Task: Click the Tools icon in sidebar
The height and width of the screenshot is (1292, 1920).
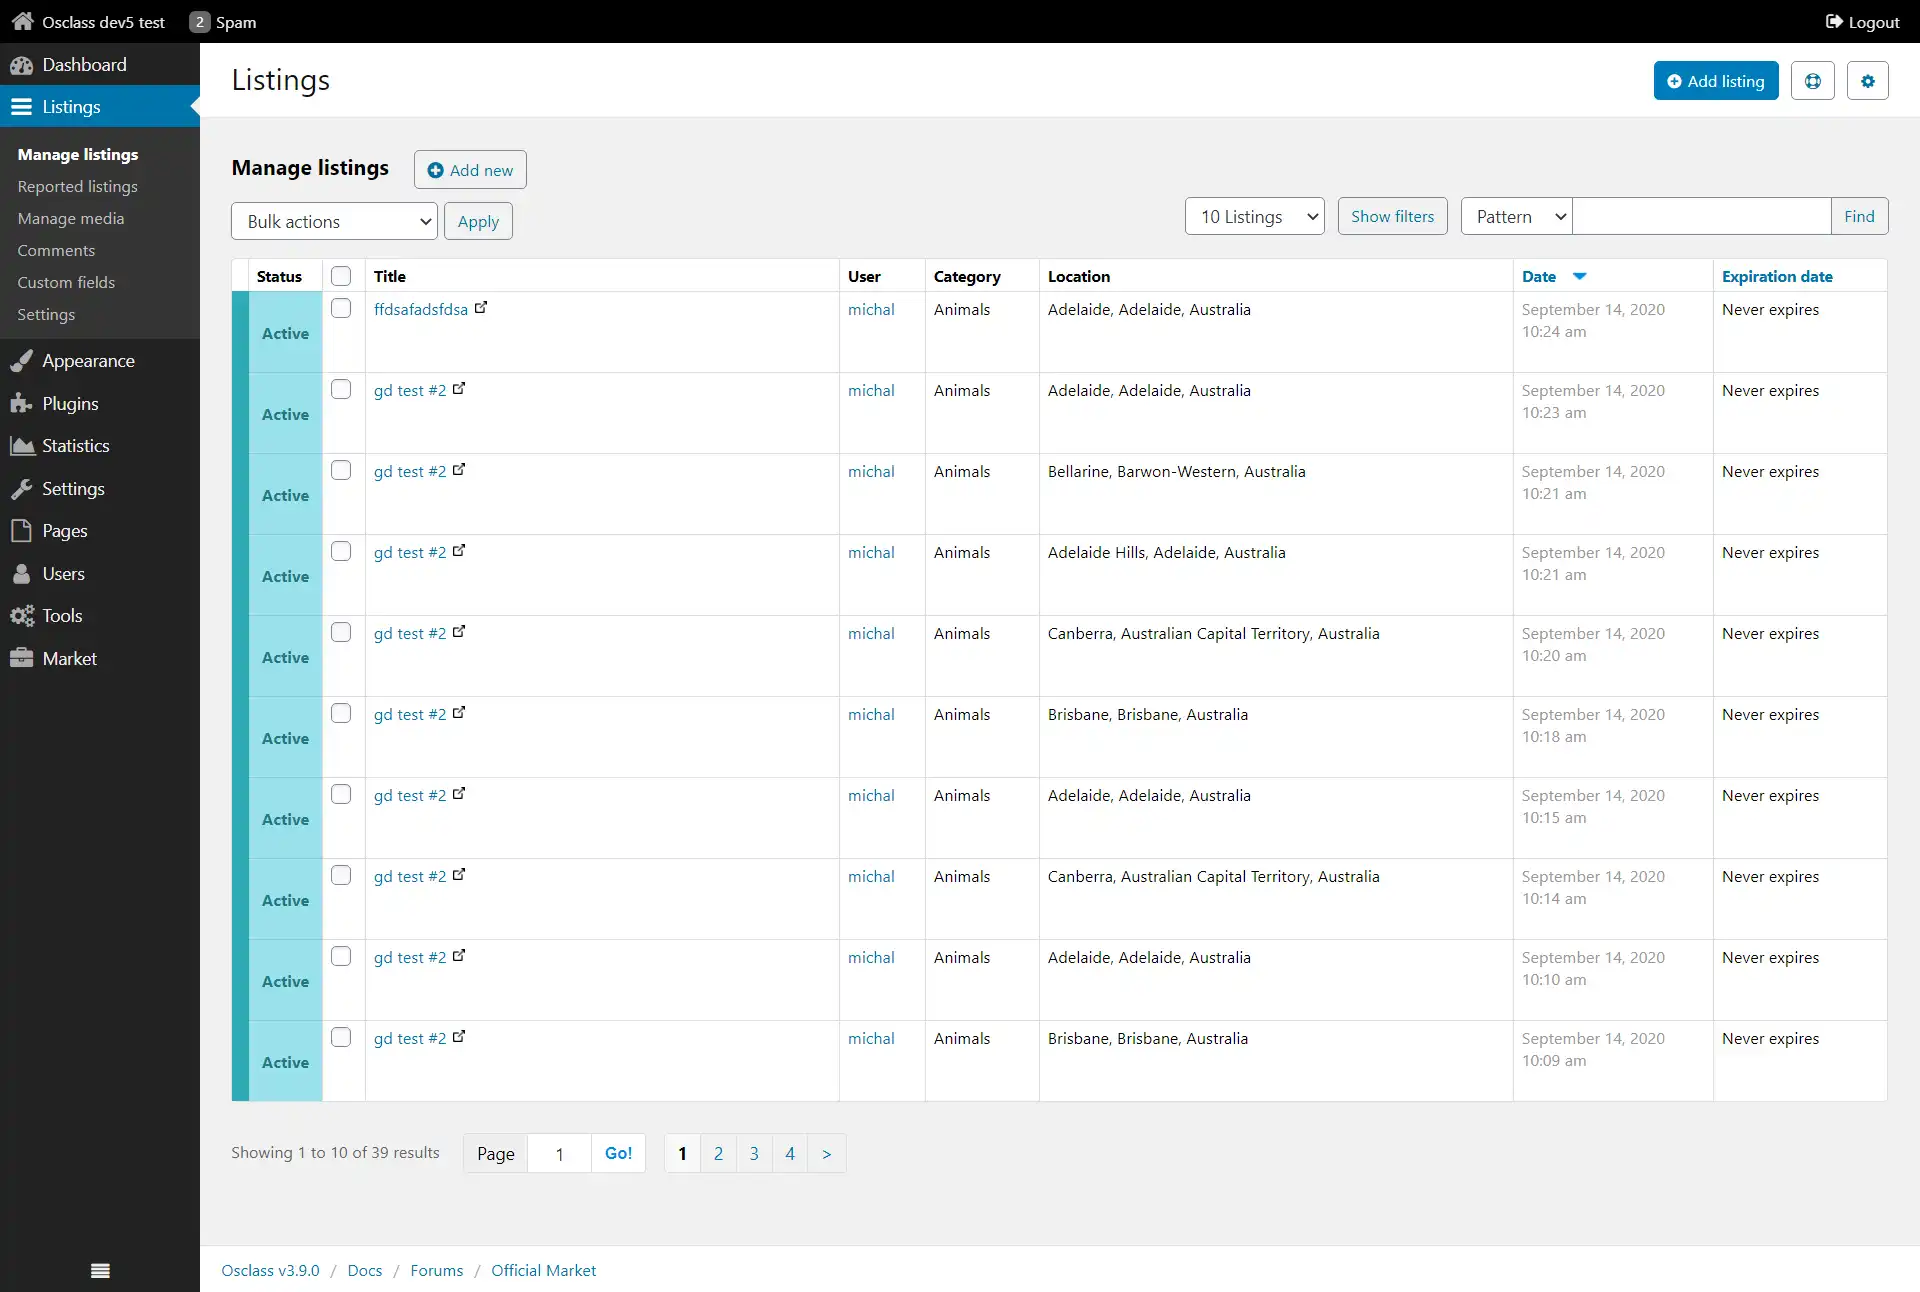Action: click(x=20, y=616)
